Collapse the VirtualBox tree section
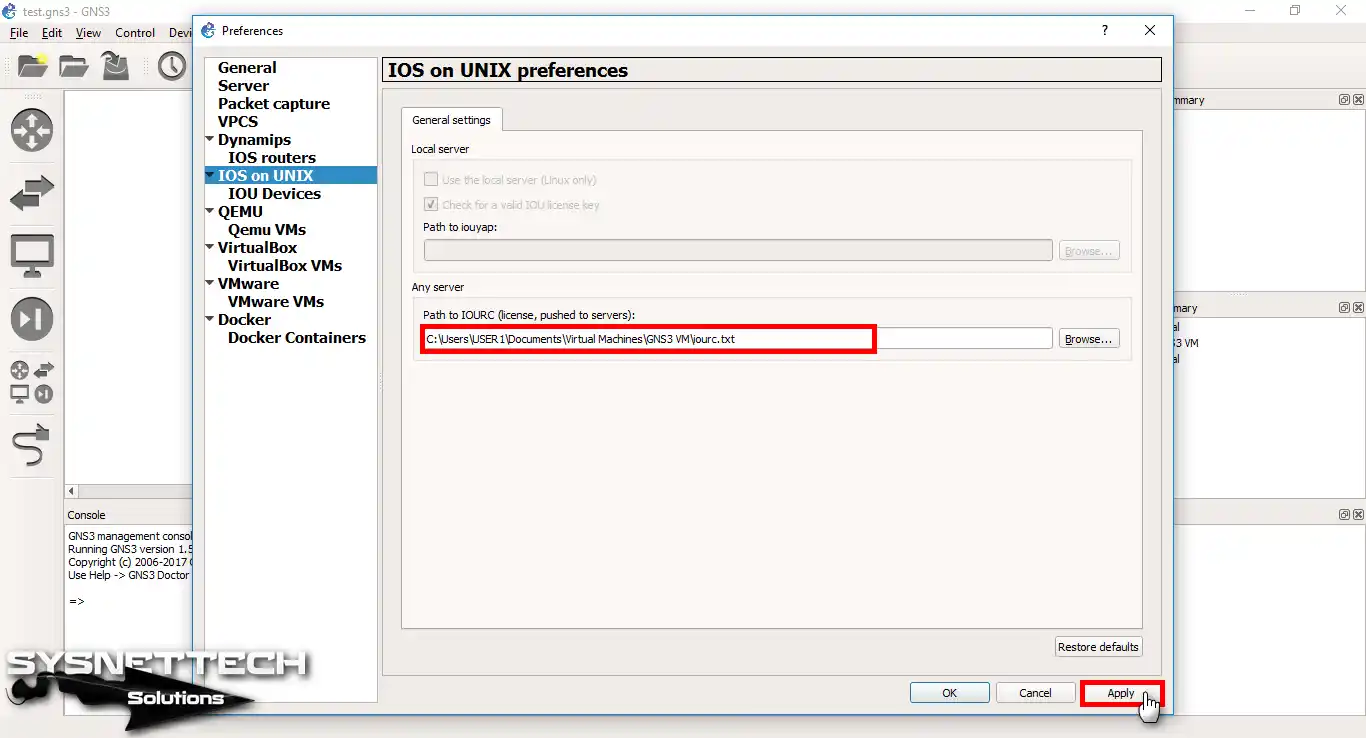The height and width of the screenshot is (738, 1366). pos(210,248)
